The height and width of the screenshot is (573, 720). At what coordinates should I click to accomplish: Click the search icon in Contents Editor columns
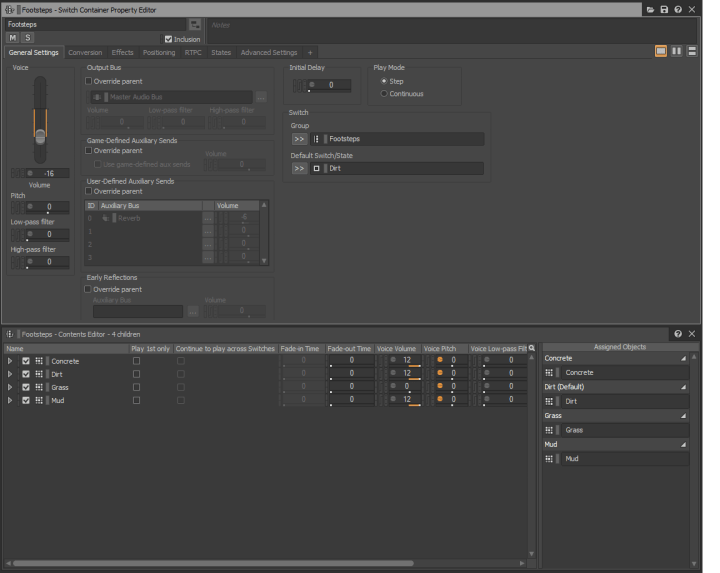pyautogui.click(x=531, y=348)
